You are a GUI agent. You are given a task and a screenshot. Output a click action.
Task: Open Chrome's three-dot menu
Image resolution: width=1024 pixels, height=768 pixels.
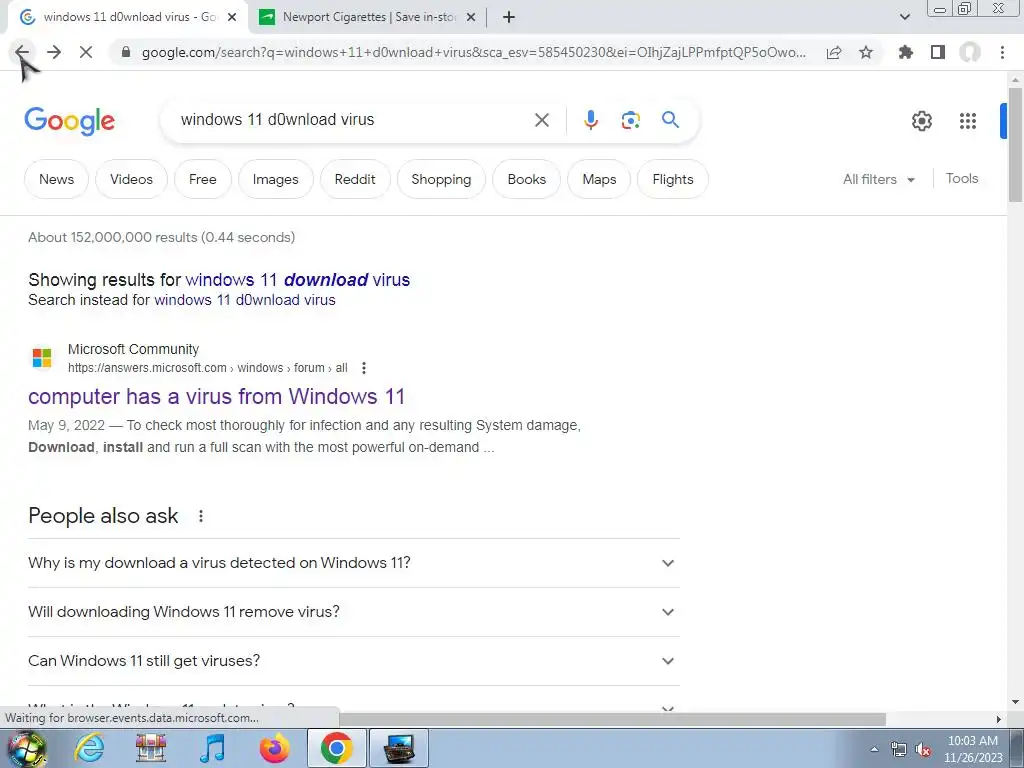click(1002, 52)
